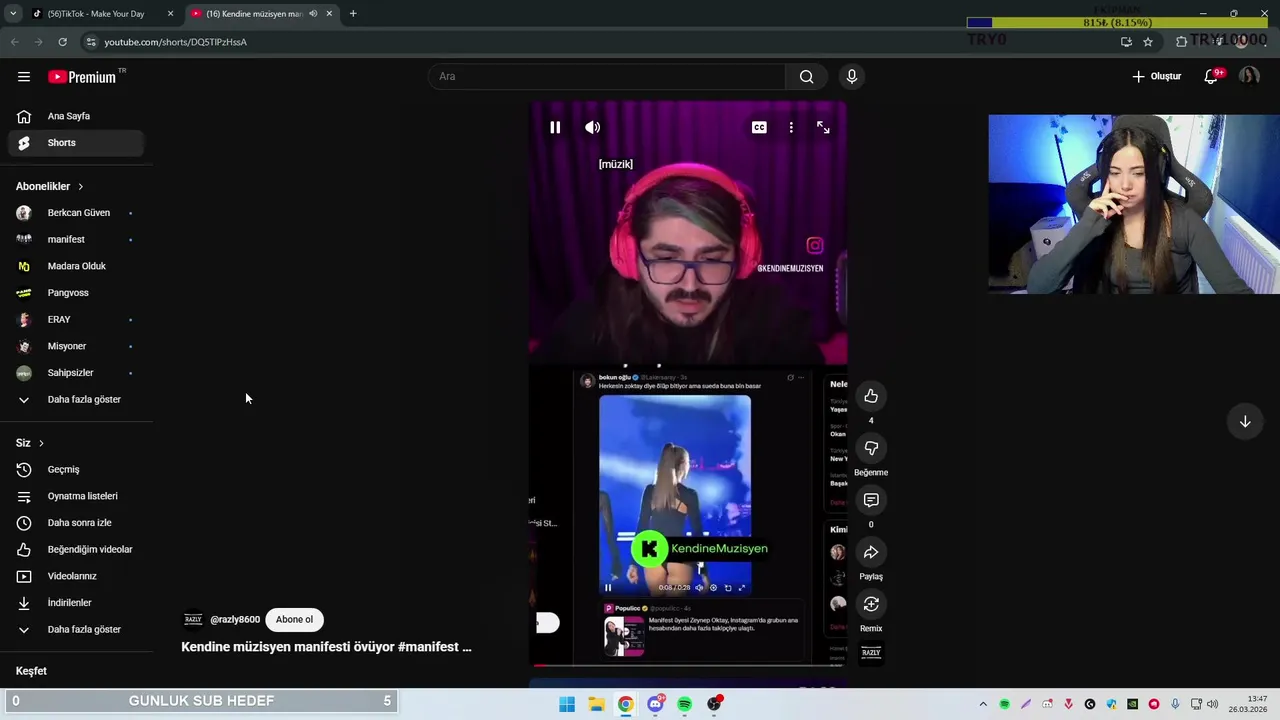
Task: Go to next Short with down arrow
Action: [x=1245, y=422]
